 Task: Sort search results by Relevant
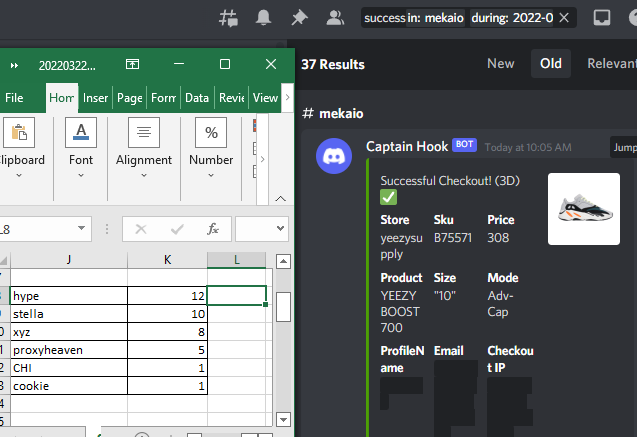[x=611, y=63]
